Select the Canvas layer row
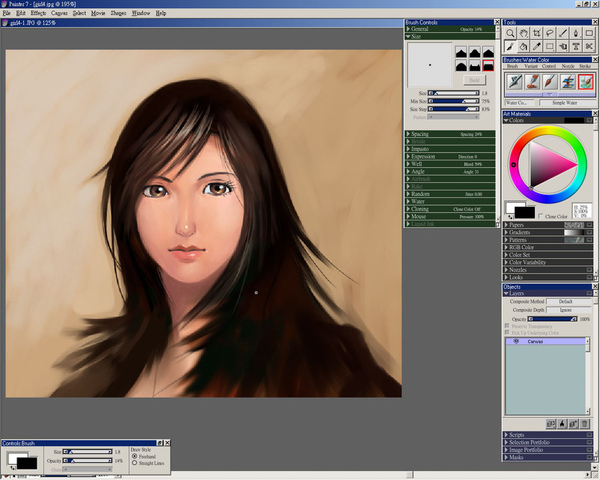600x480 pixels. pos(545,341)
